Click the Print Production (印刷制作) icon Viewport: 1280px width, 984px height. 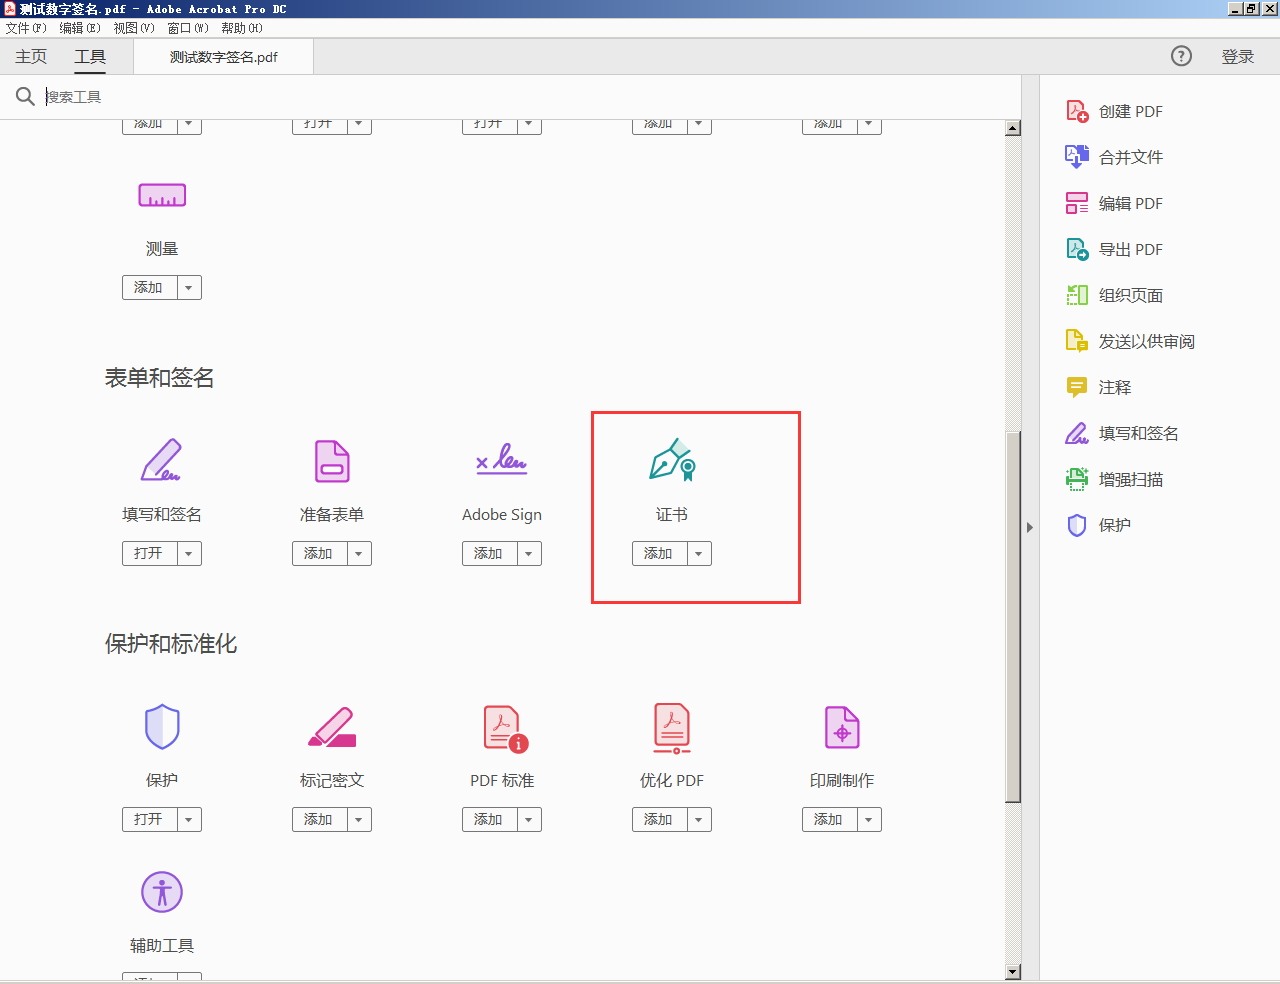842,727
